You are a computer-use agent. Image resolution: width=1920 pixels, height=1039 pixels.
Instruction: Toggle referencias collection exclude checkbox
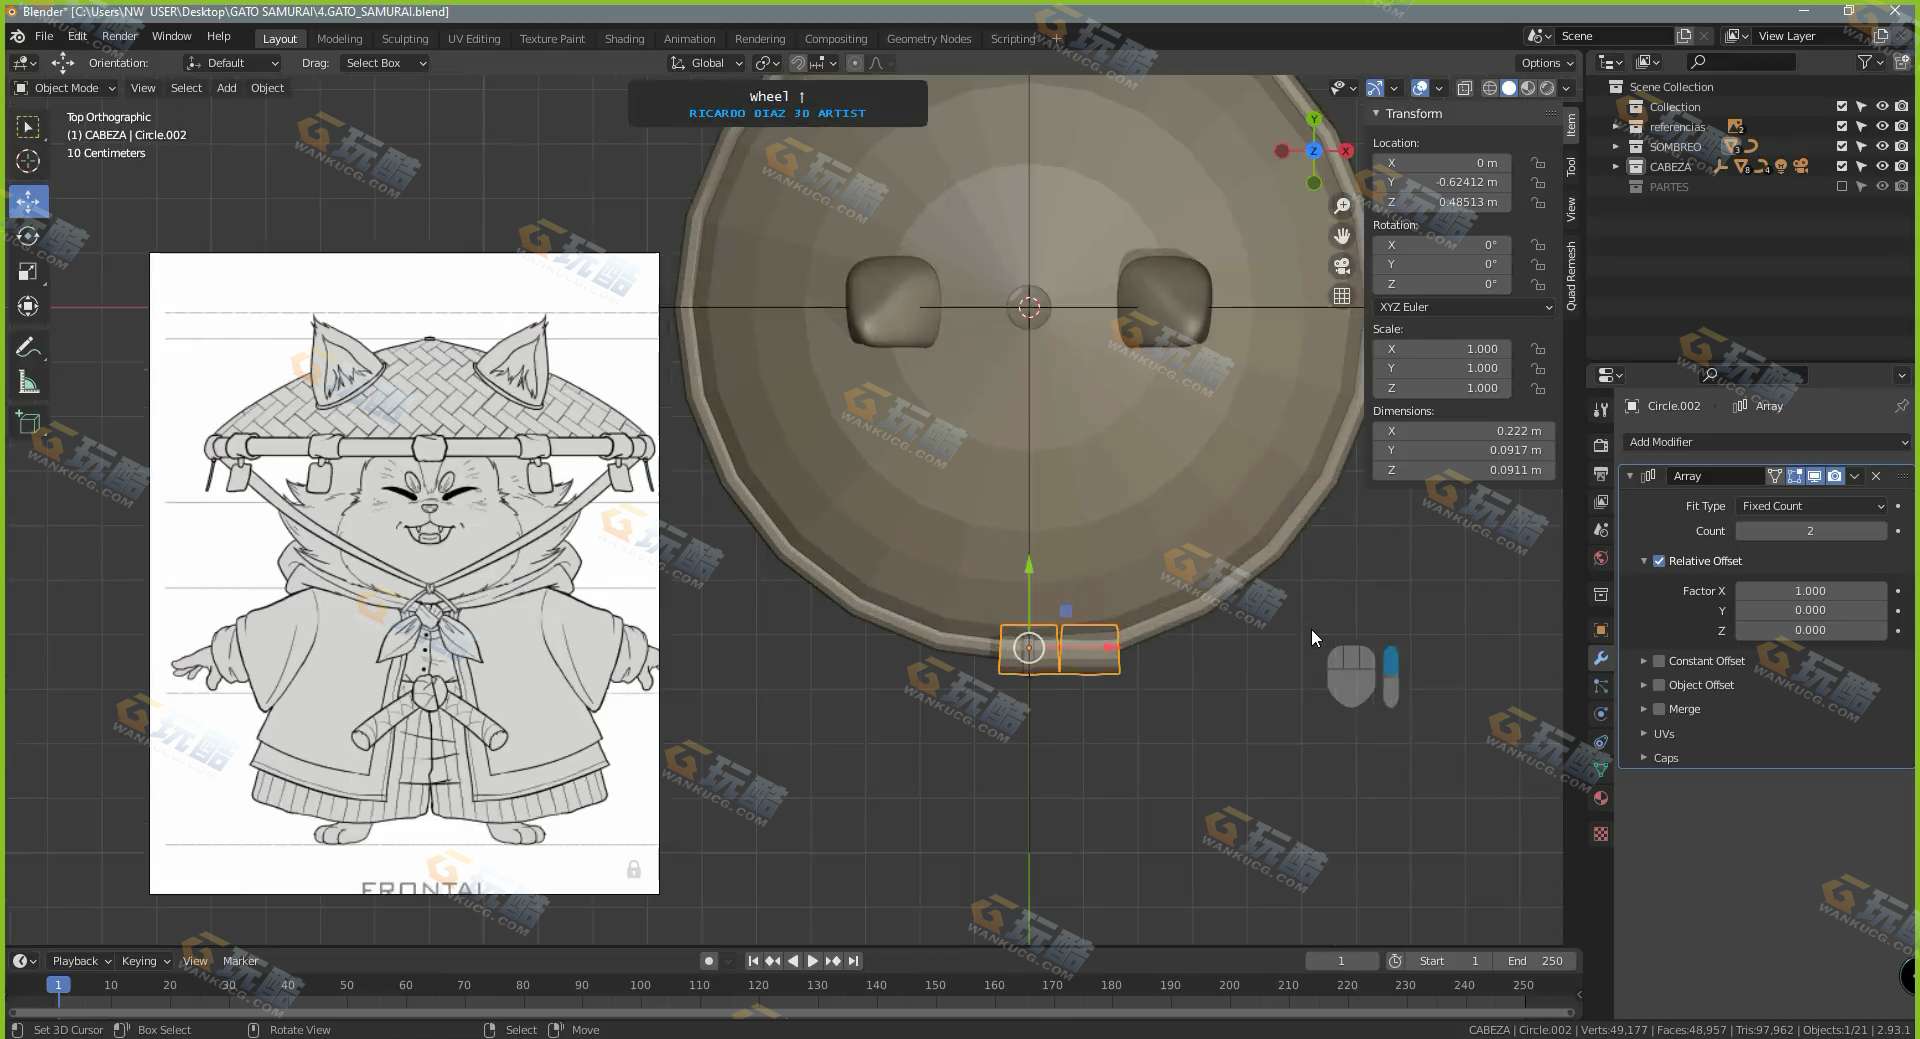(1842, 126)
